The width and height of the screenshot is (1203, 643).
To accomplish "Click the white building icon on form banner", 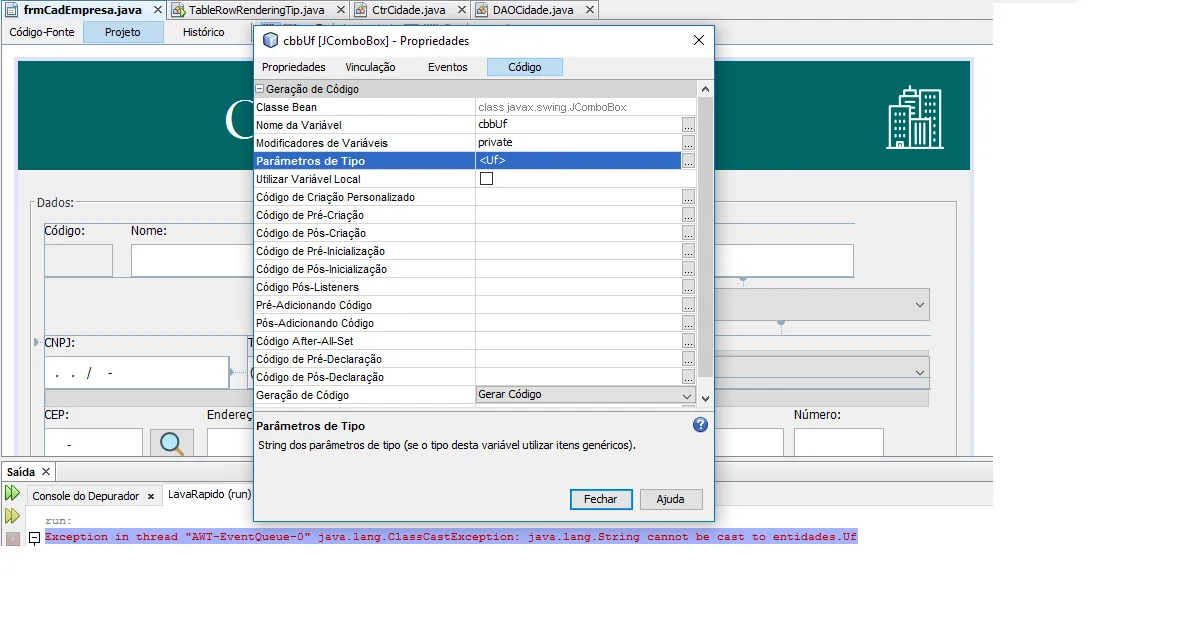I will click(915, 118).
